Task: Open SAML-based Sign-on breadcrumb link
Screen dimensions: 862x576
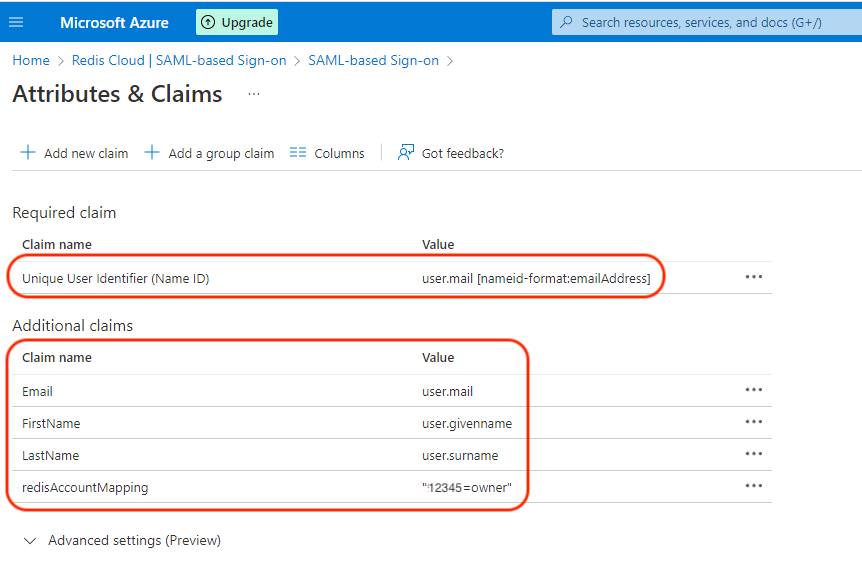Action: [373, 60]
